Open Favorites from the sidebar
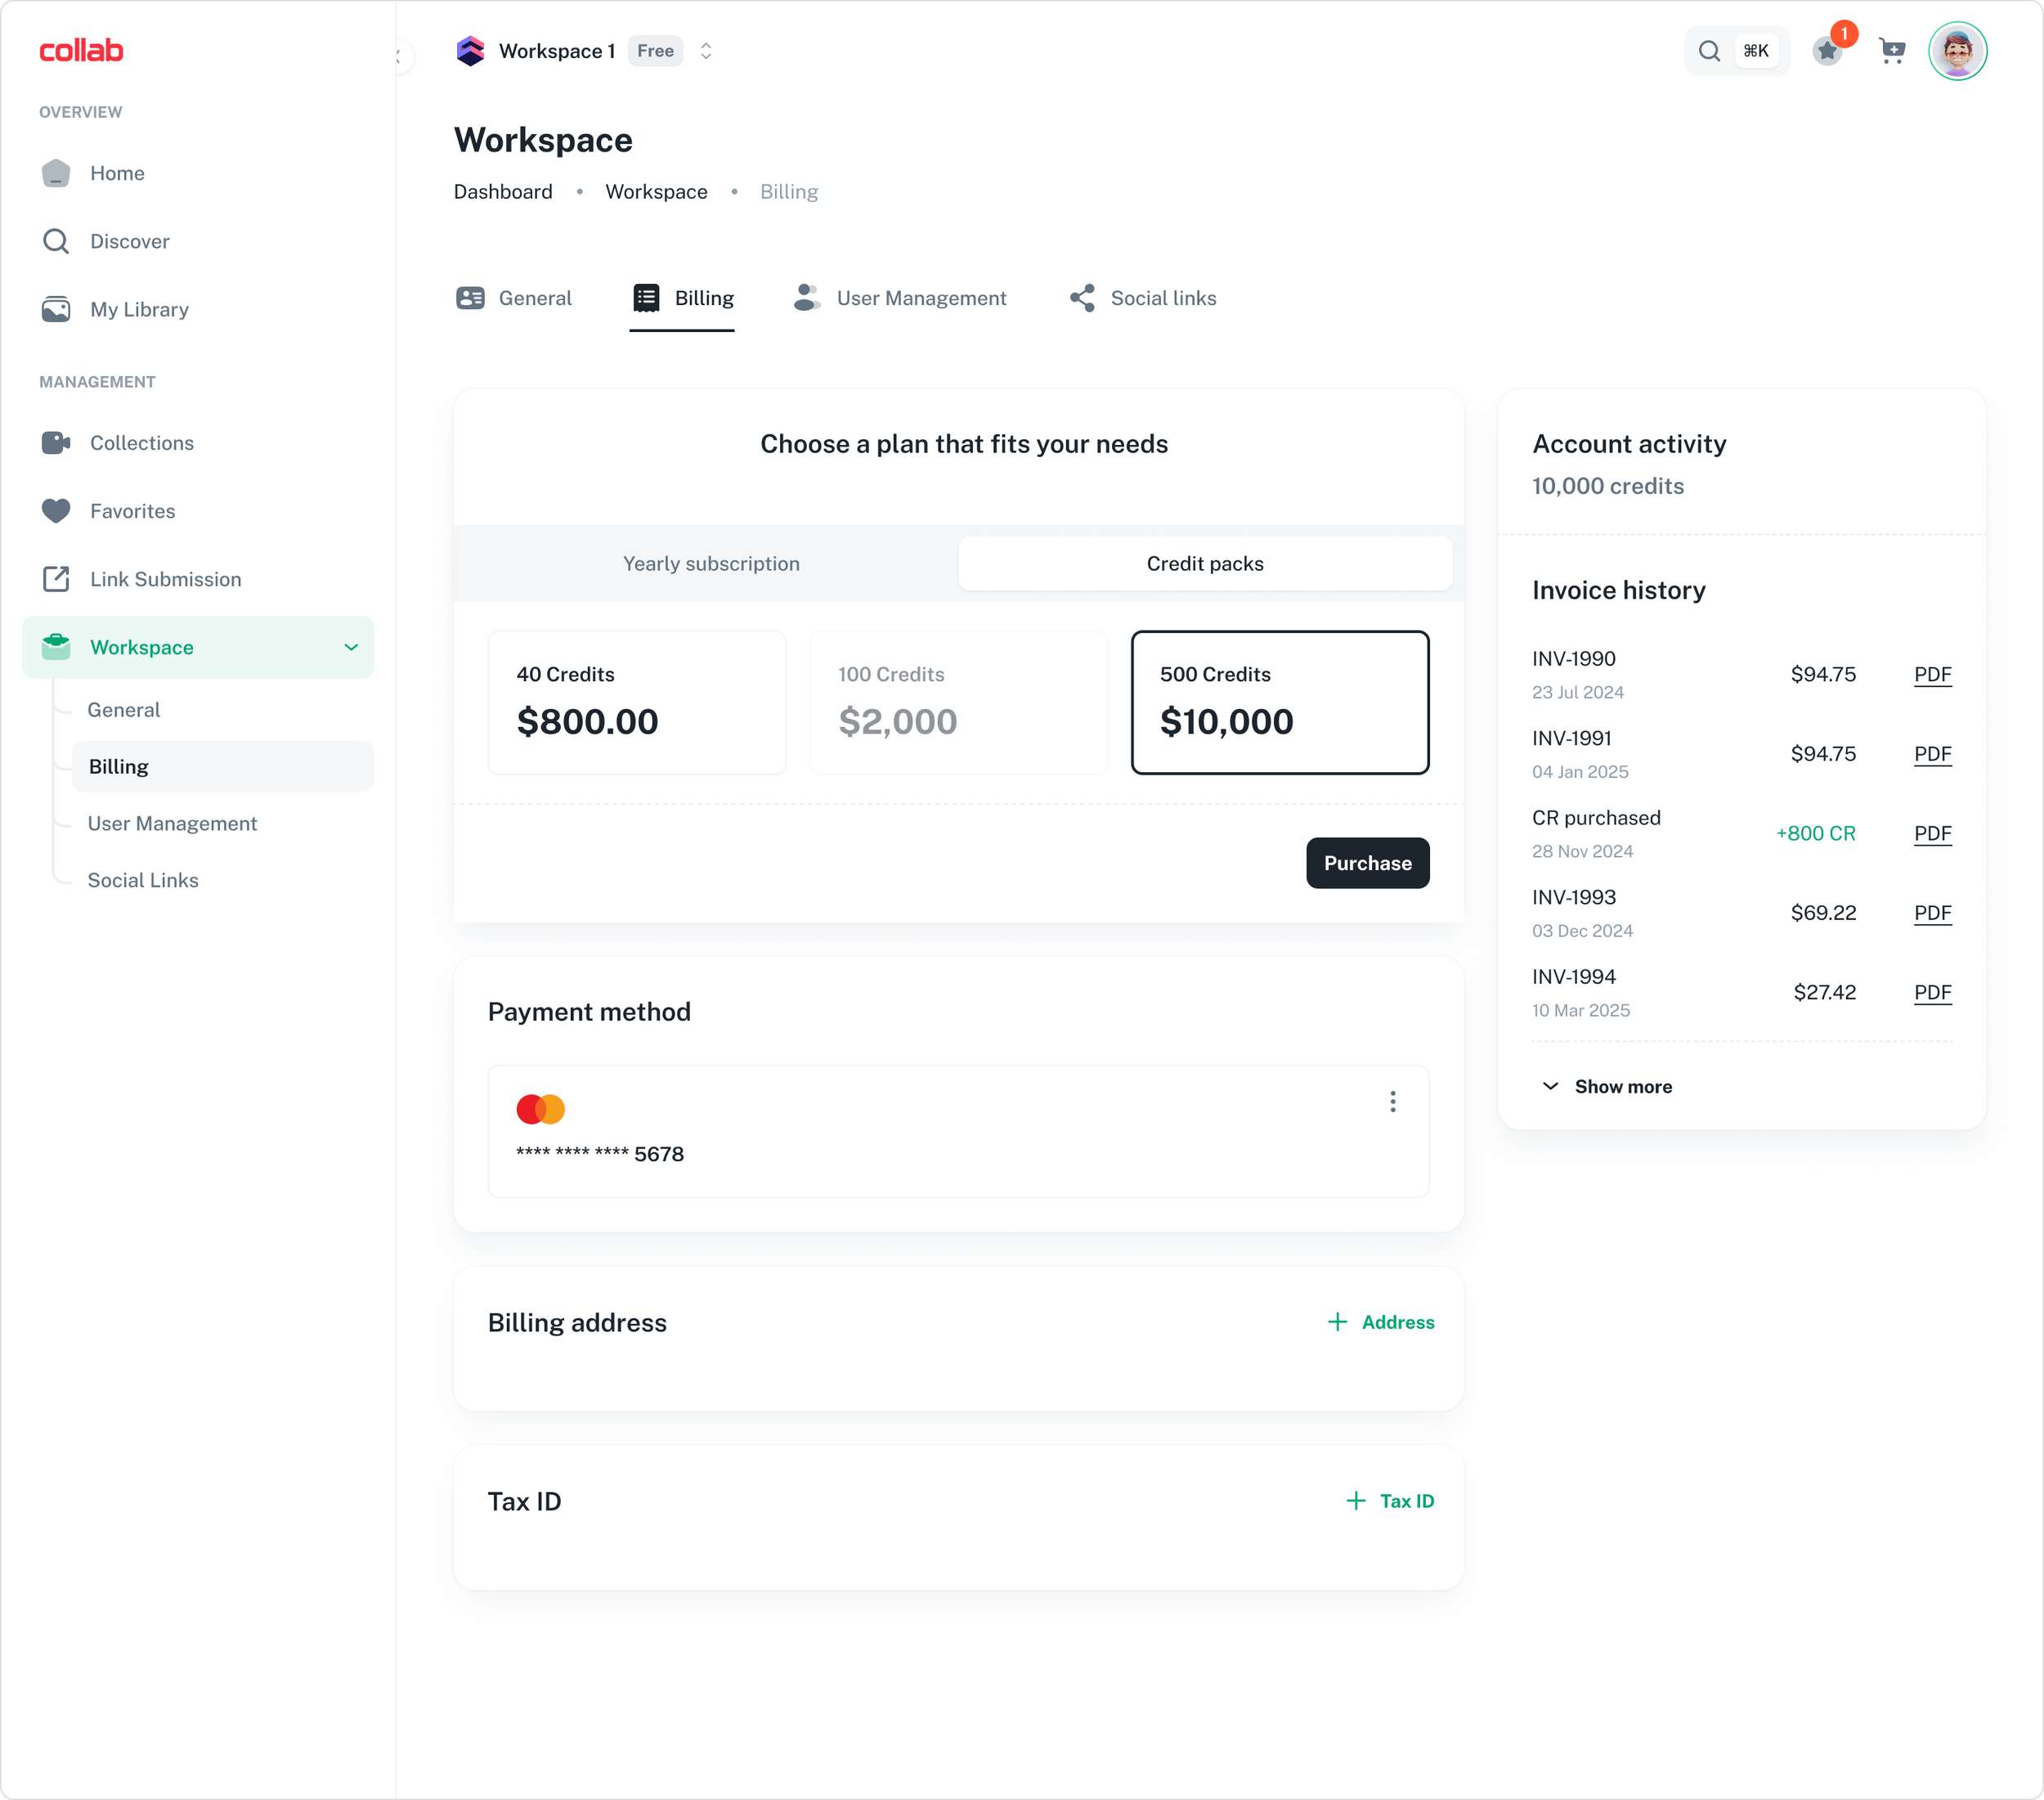The height and width of the screenshot is (1800, 2044). (x=131, y=511)
